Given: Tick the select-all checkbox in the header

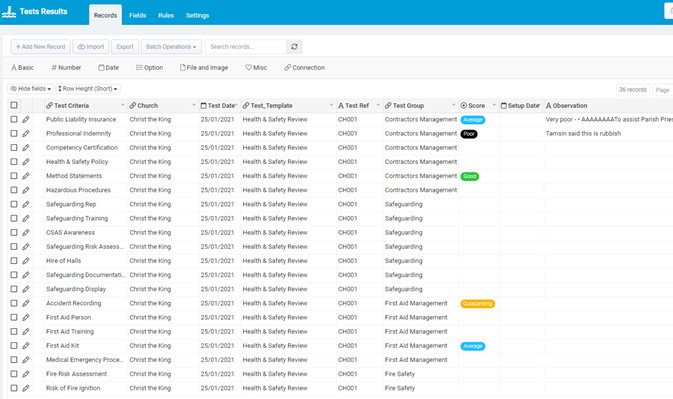Looking at the screenshot, I should pyautogui.click(x=14, y=105).
